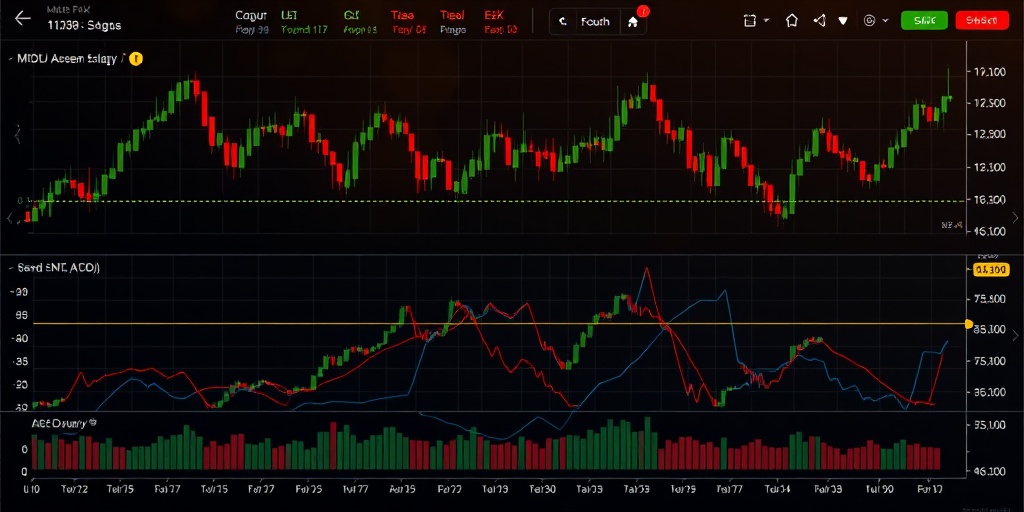Viewport: 1024px width, 512px height.
Task: Click the house-shaped icon in right toolbar
Action: [x=792, y=20]
